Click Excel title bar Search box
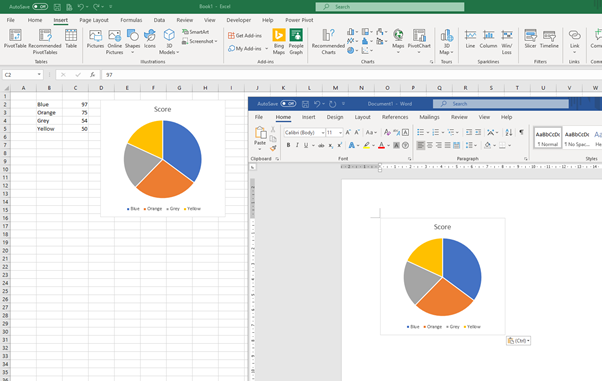602x381 pixels. [390, 7]
